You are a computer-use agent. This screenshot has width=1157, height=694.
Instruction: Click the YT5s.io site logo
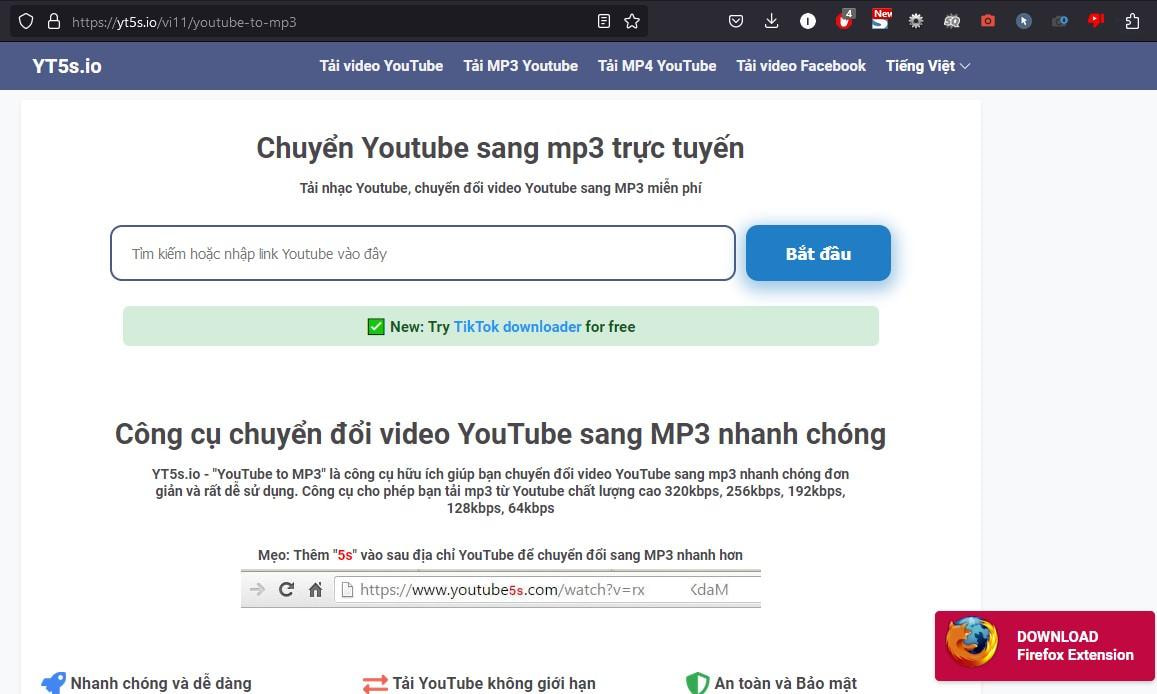[66, 66]
